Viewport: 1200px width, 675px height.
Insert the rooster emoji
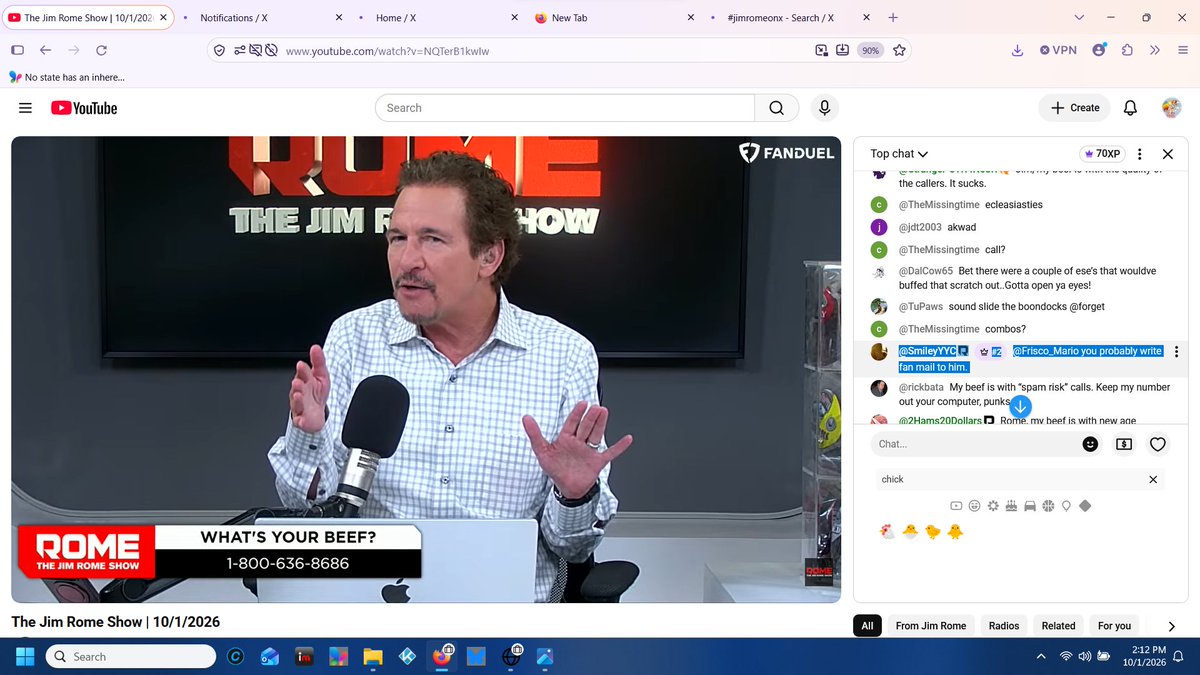click(x=887, y=532)
